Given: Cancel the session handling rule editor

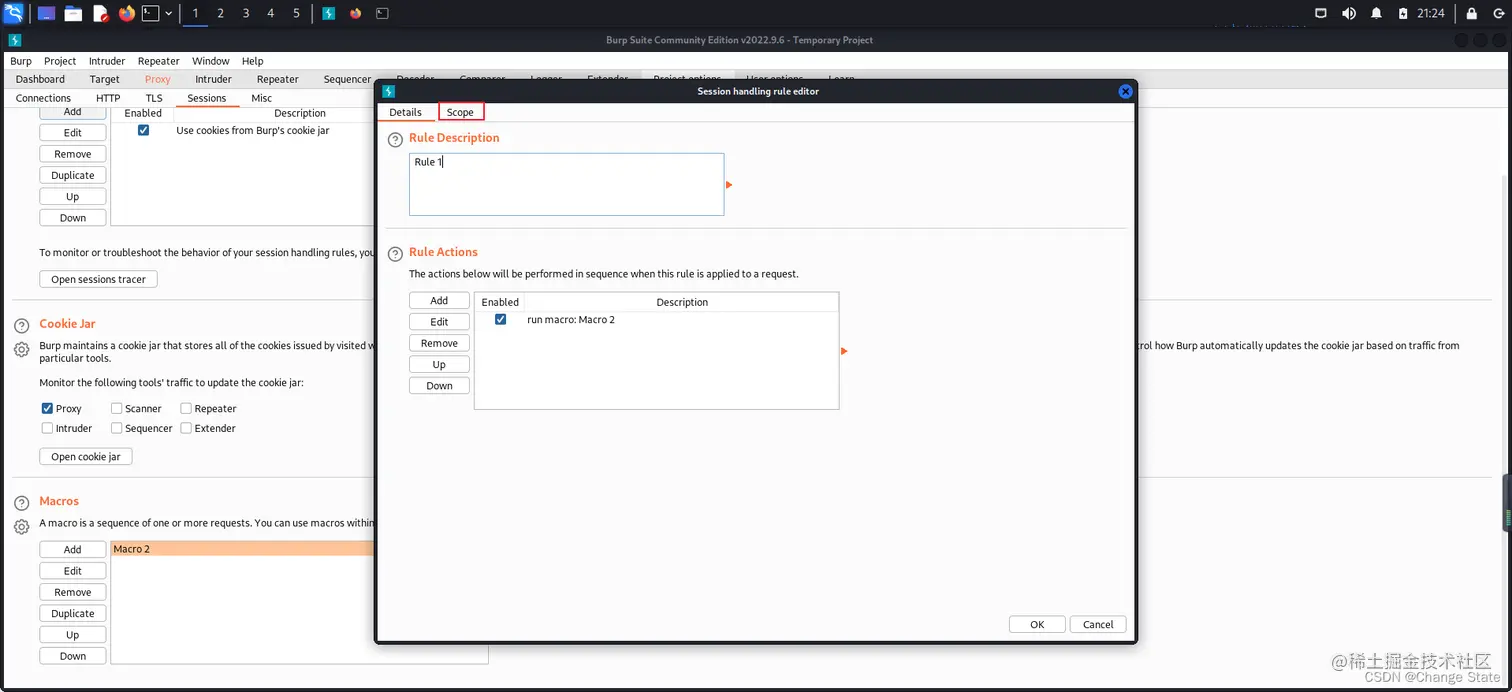Looking at the screenshot, I should (1098, 624).
